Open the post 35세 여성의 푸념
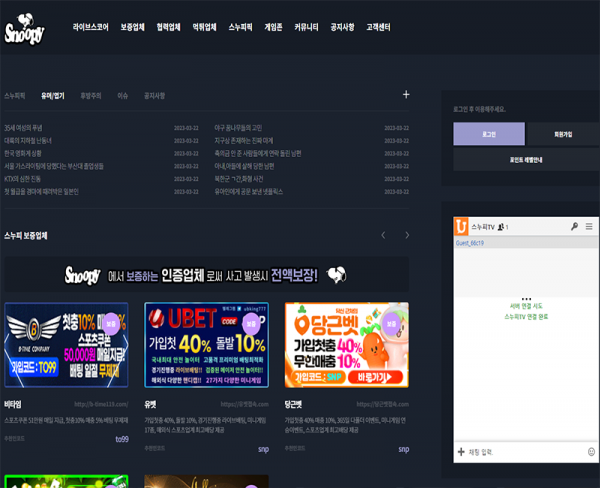Image resolution: width=600 pixels, height=488 pixels. [23, 128]
